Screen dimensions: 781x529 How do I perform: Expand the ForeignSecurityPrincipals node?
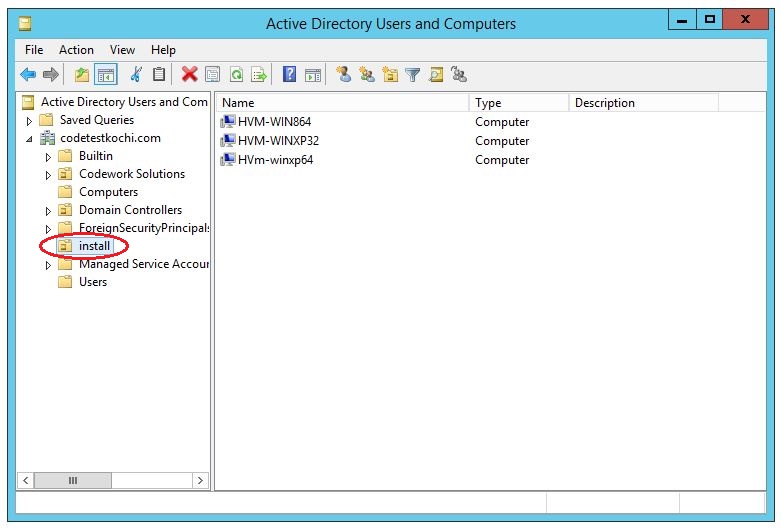pos(48,229)
